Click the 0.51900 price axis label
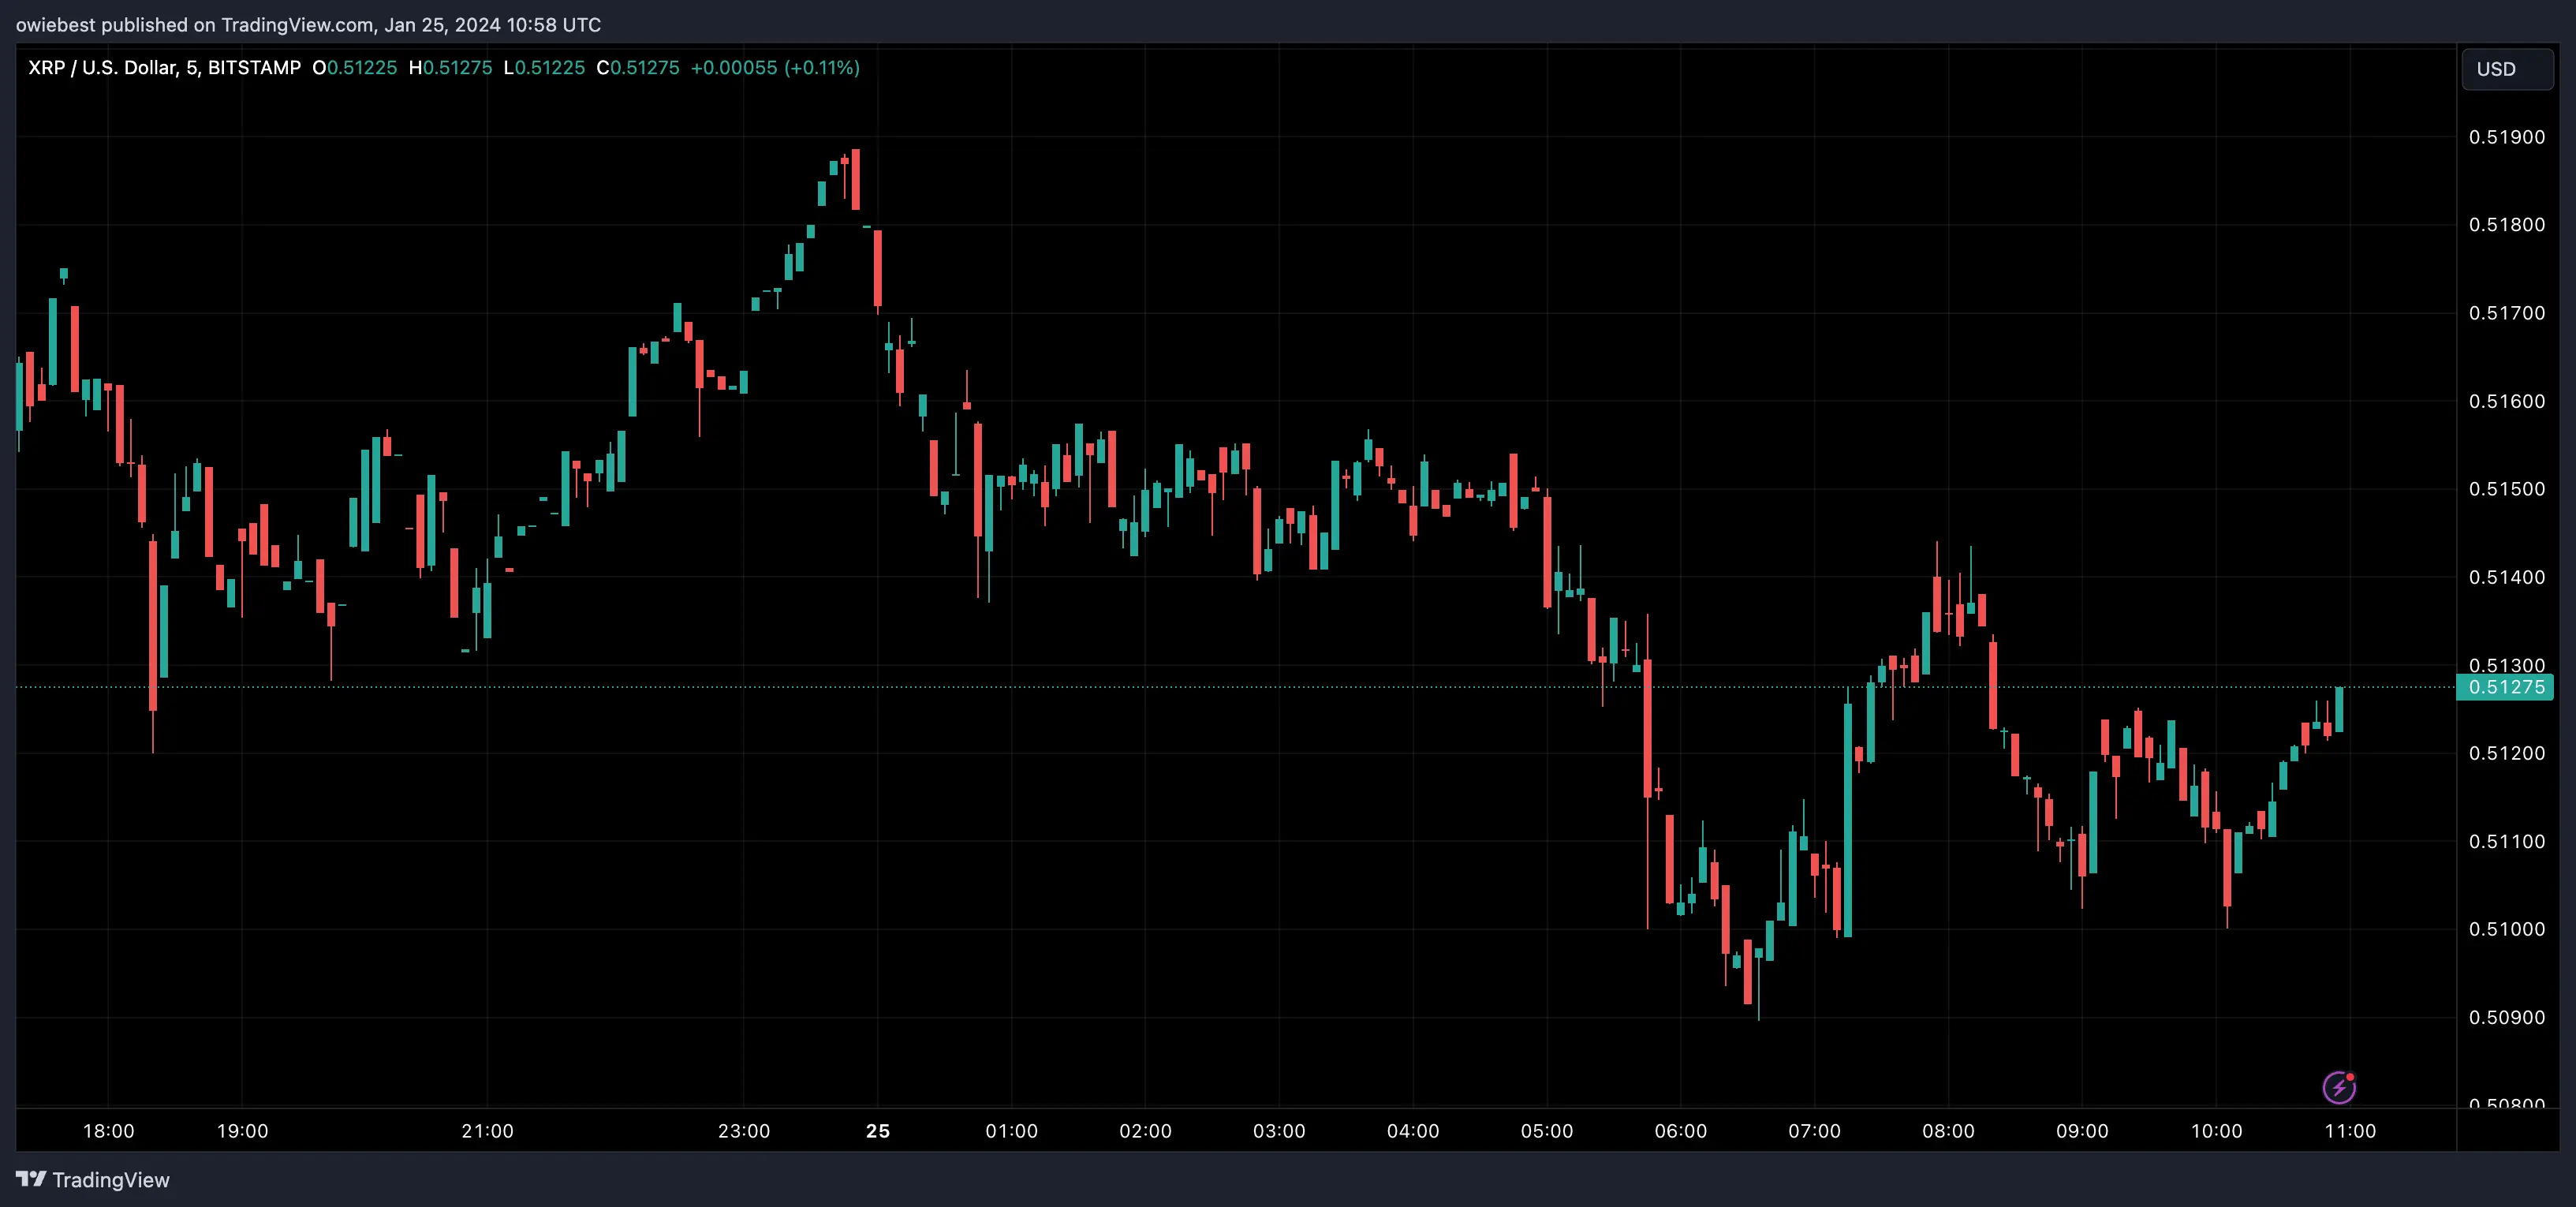Image resolution: width=2576 pixels, height=1207 pixels. point(2506,137)
